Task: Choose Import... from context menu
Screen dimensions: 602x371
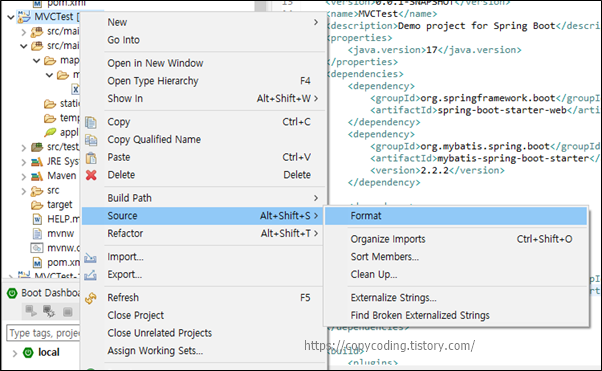Action: click(x=203, y=257)
